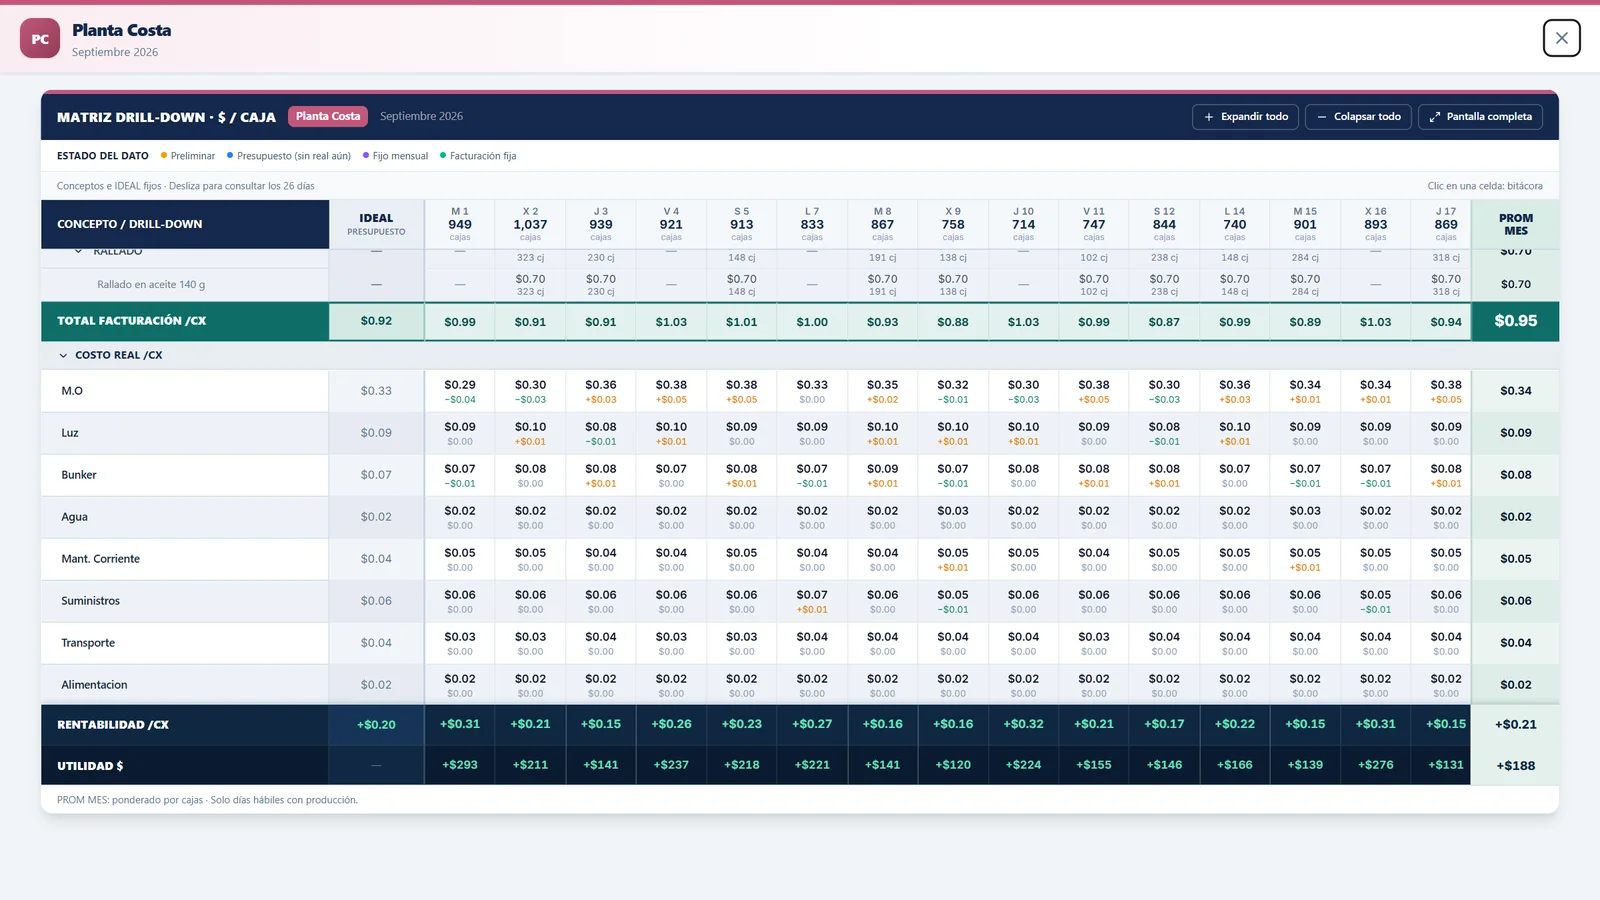Open the matrix in Pantalla completa
Viewport: 1600px width, 900px height.
click(1480, 117)
